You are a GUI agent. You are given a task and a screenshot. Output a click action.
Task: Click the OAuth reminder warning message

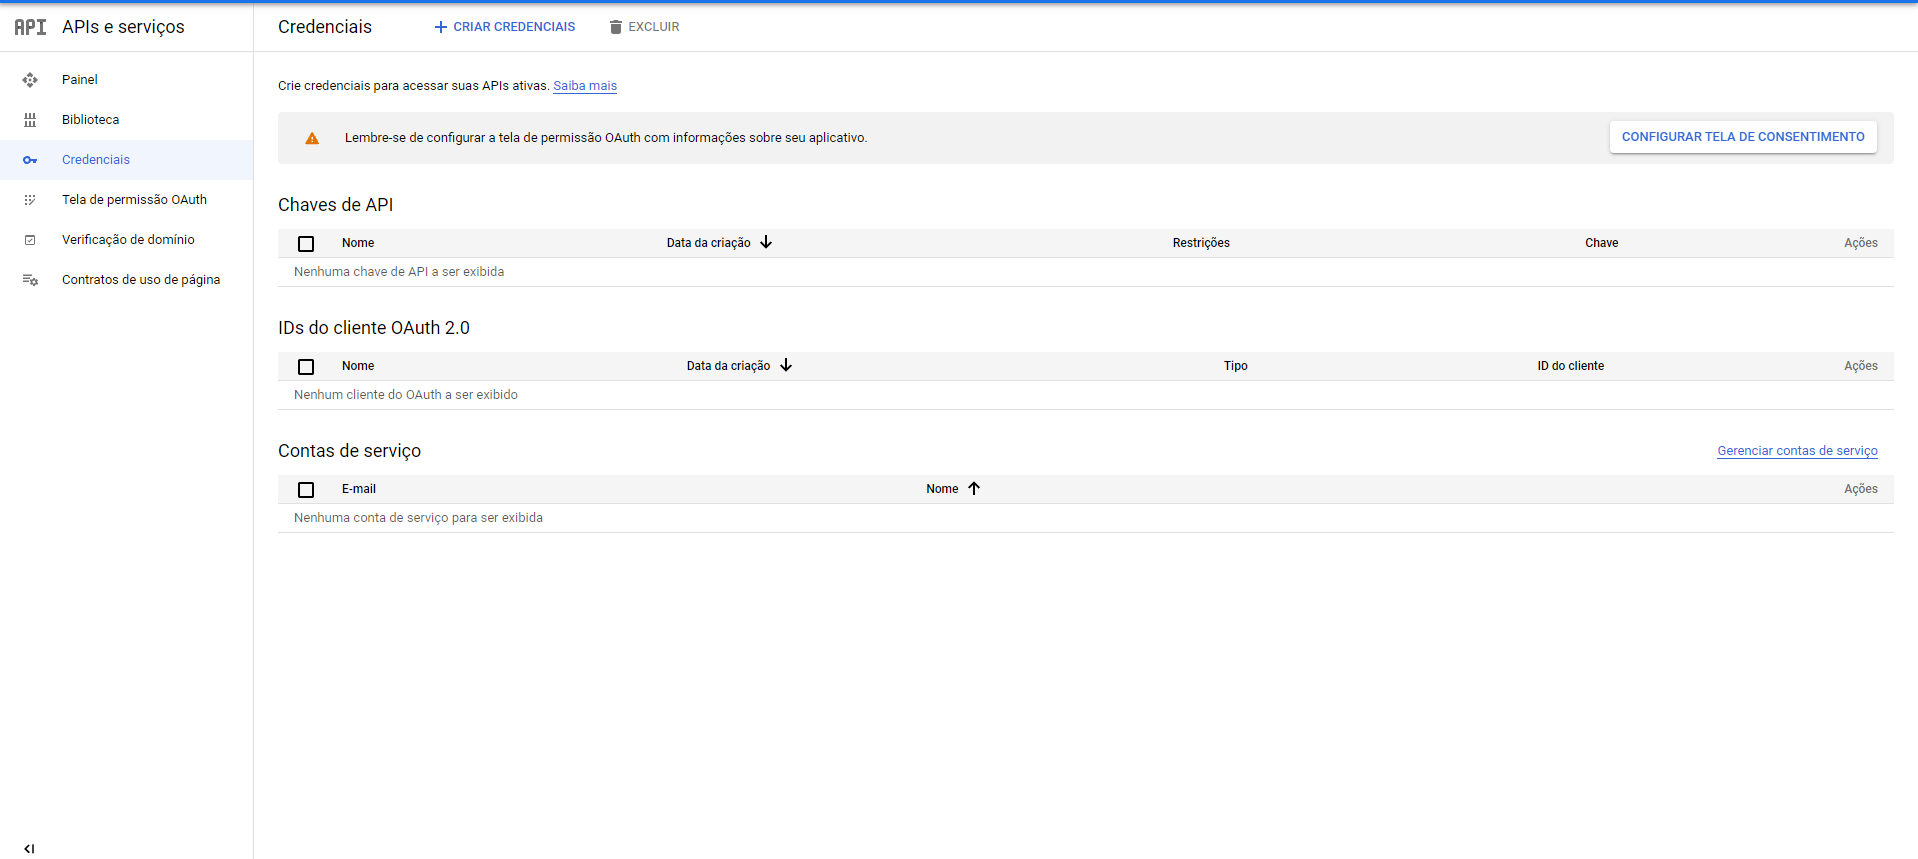click(x=606, y=138)
